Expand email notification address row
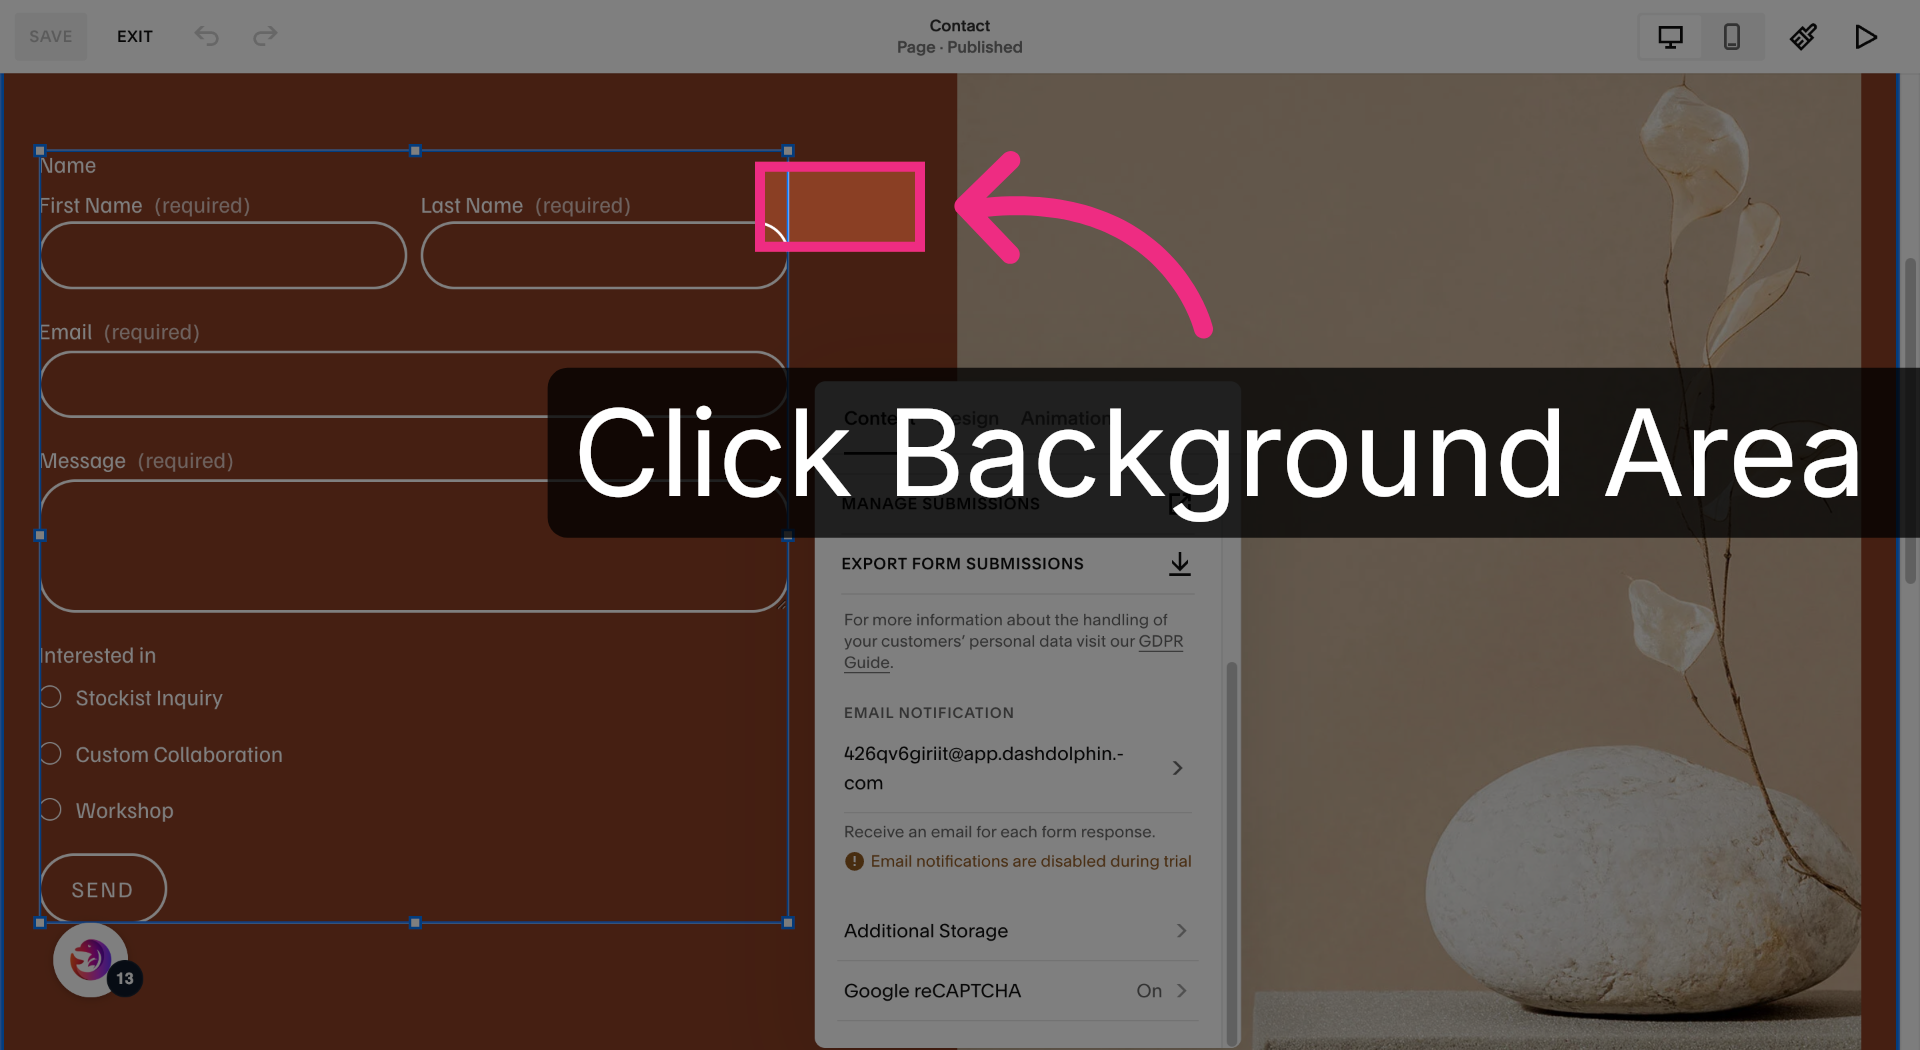The height and width of the screenshot is (1050, 1920). tap(1016, 768)
